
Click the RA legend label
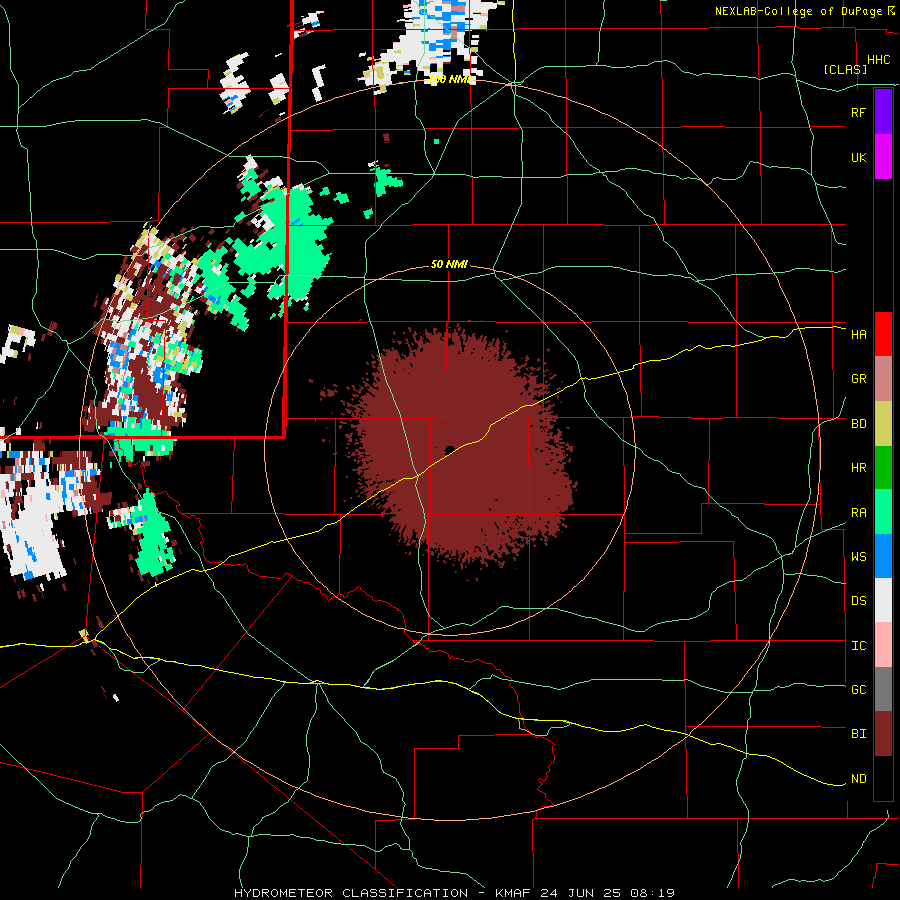coord(858,513)
